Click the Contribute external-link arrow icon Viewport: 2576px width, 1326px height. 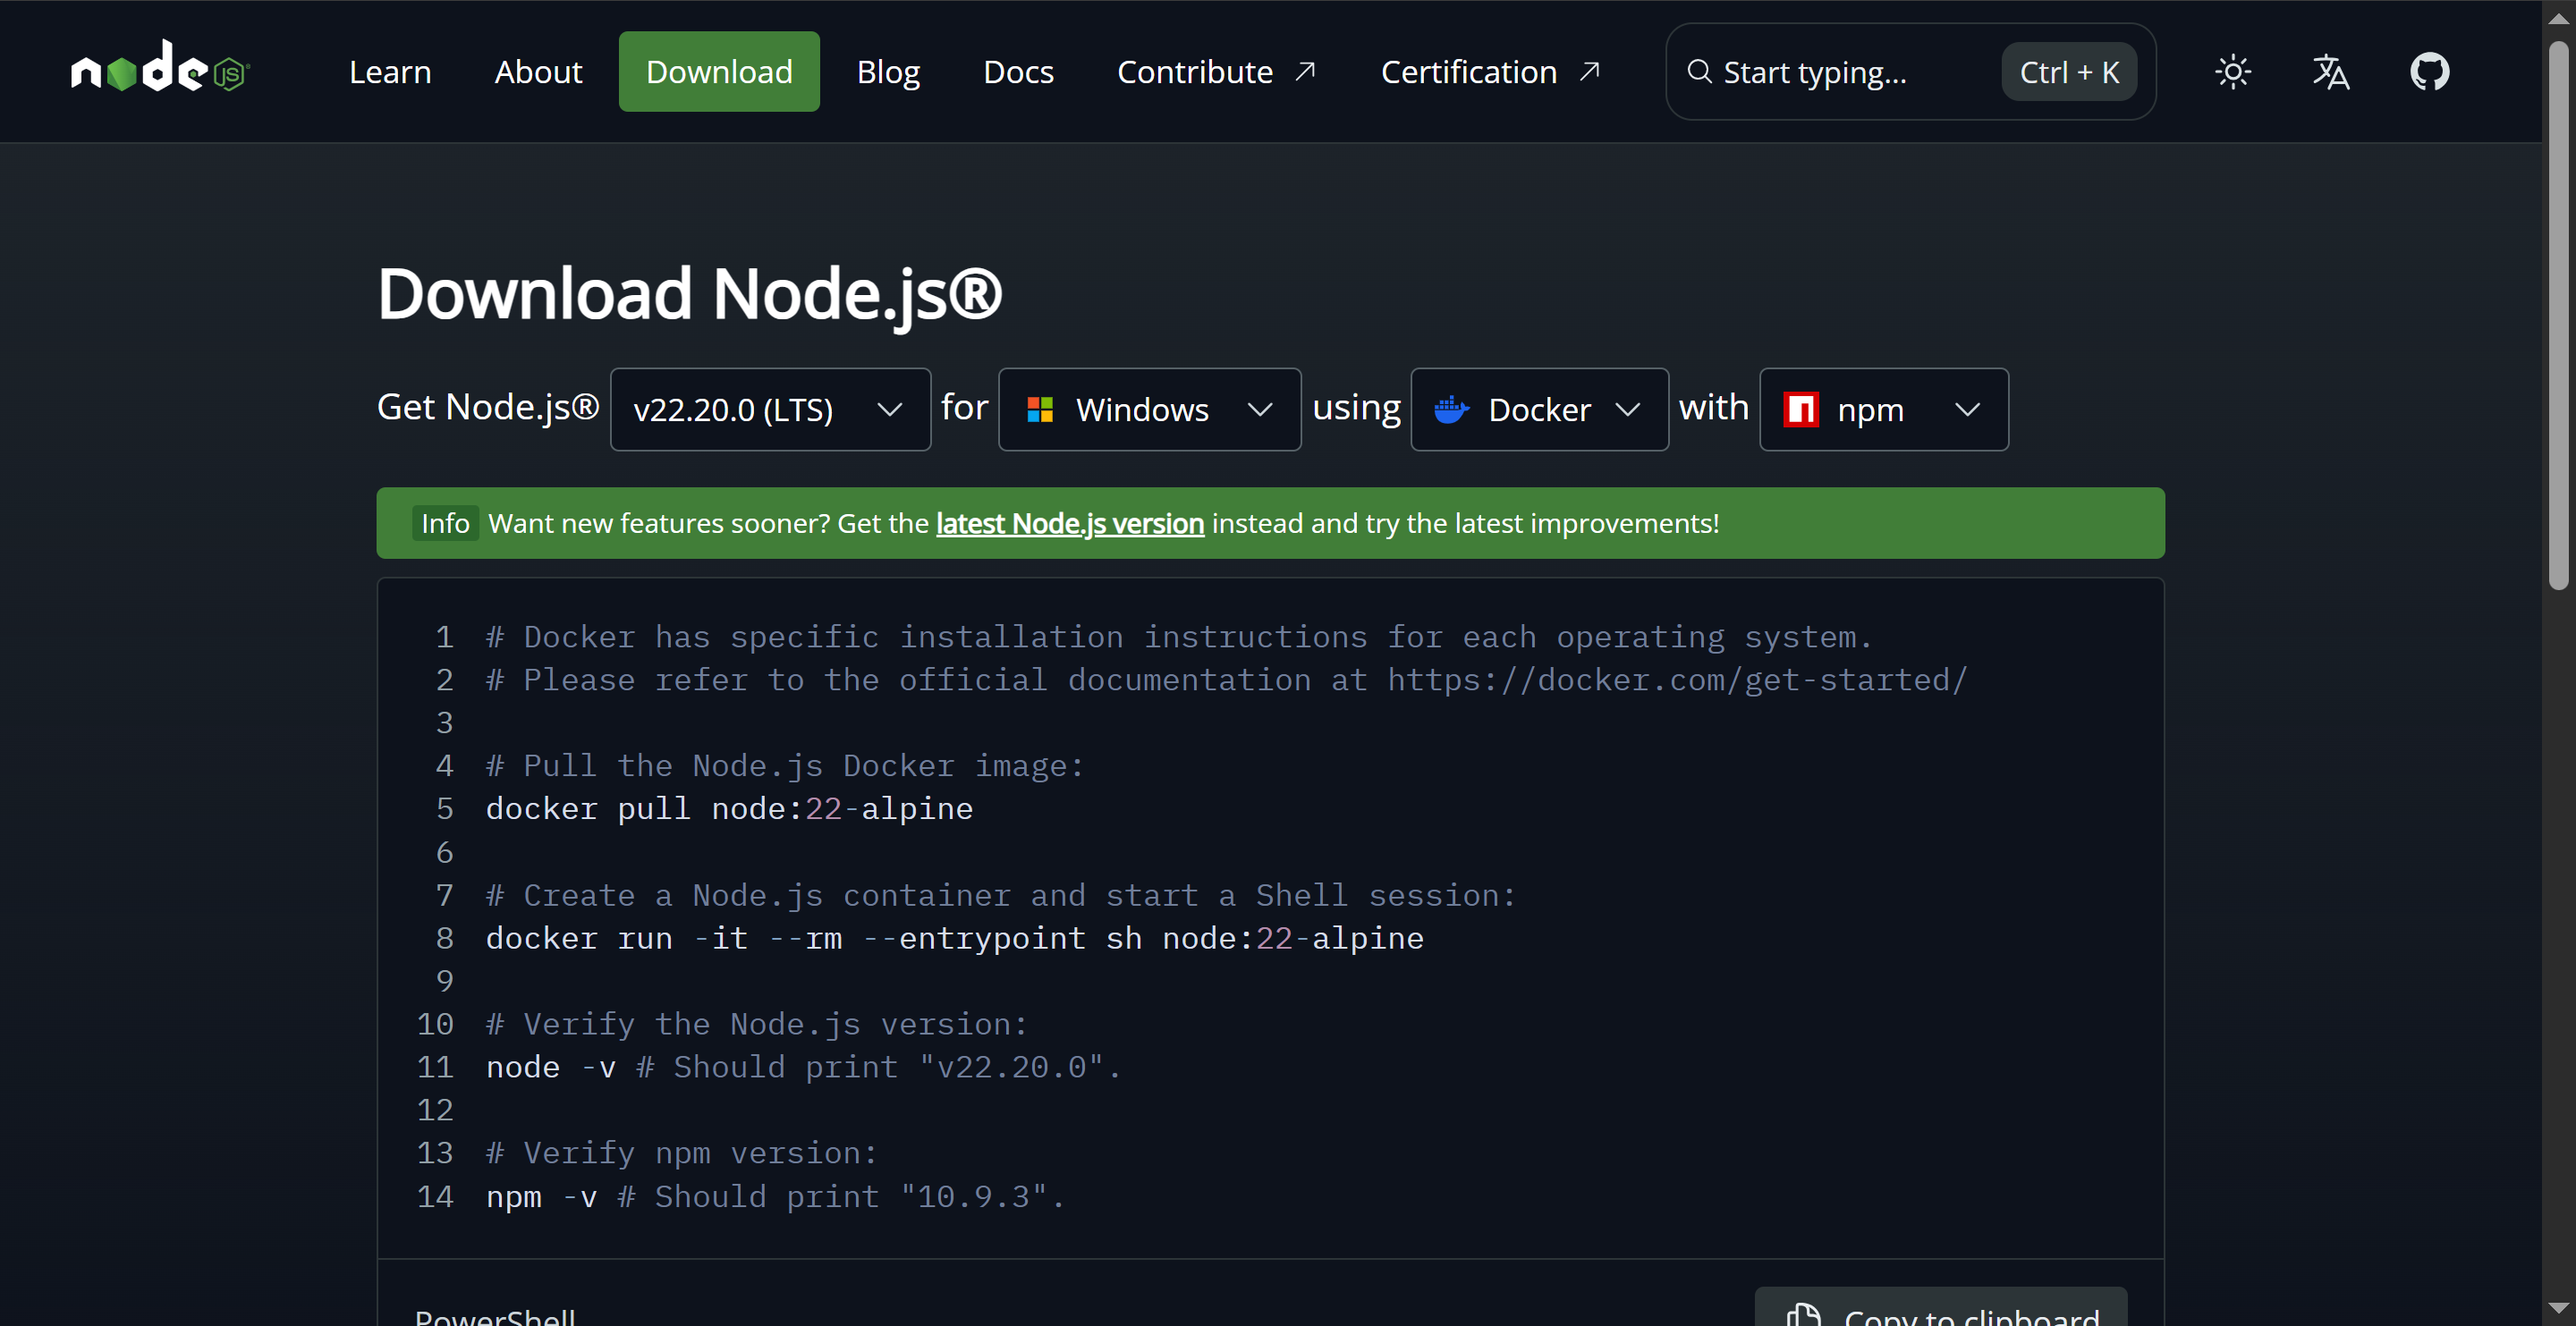pyautogui.click(x=1304, y=72)
